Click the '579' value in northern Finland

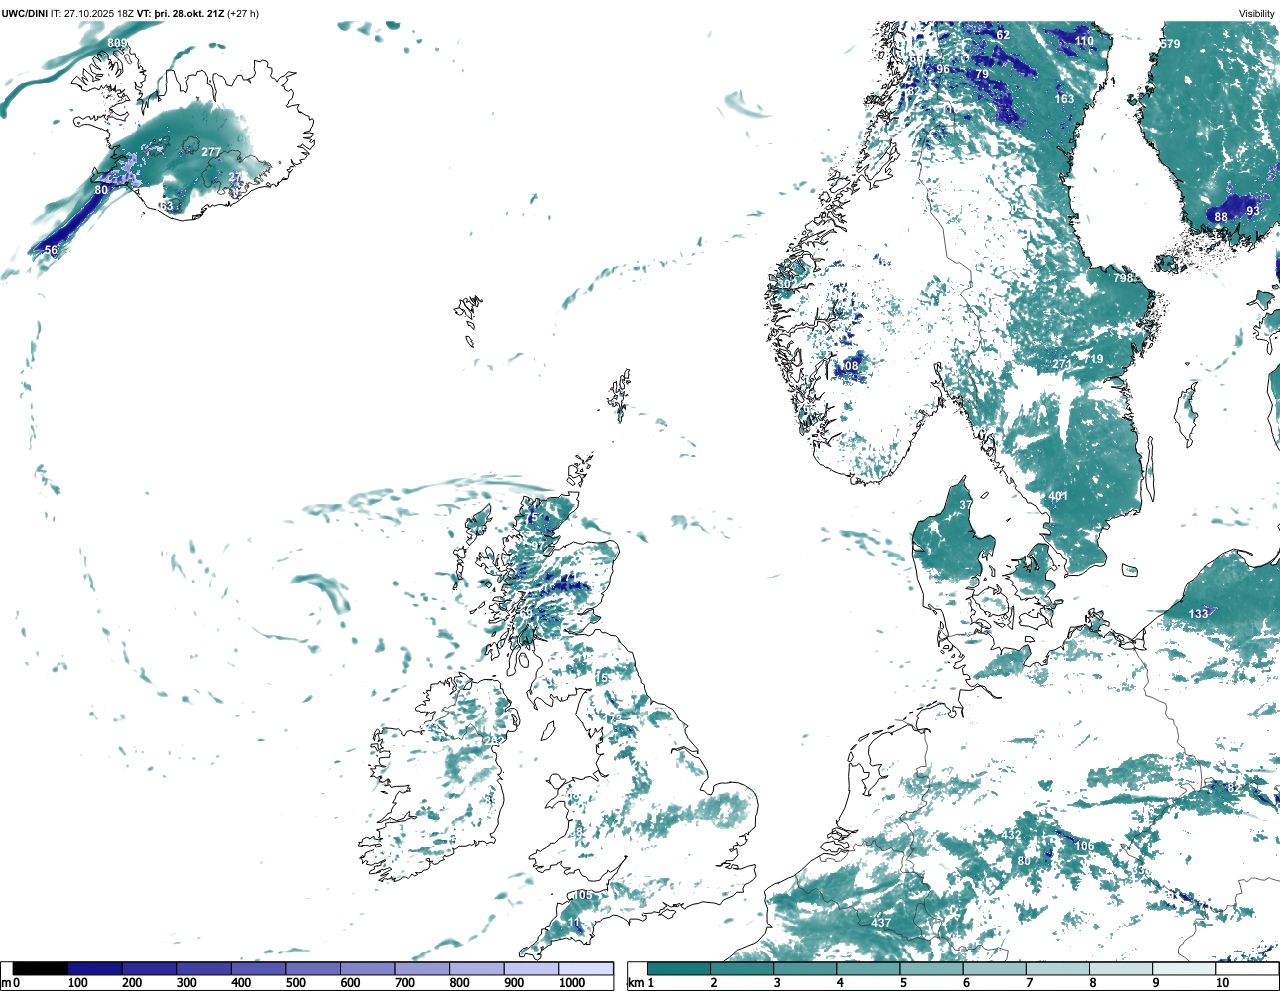coord(1170,44)
